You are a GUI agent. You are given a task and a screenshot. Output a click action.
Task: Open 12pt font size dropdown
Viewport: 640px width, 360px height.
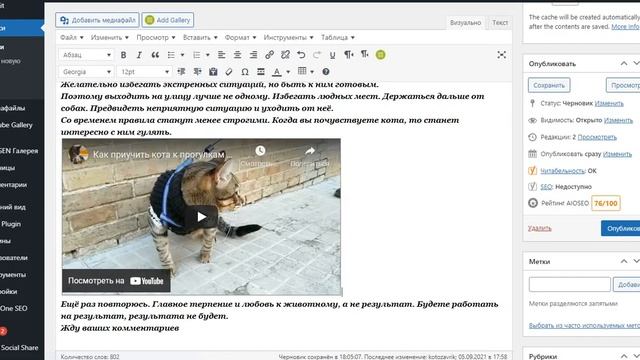click(144, 71)
